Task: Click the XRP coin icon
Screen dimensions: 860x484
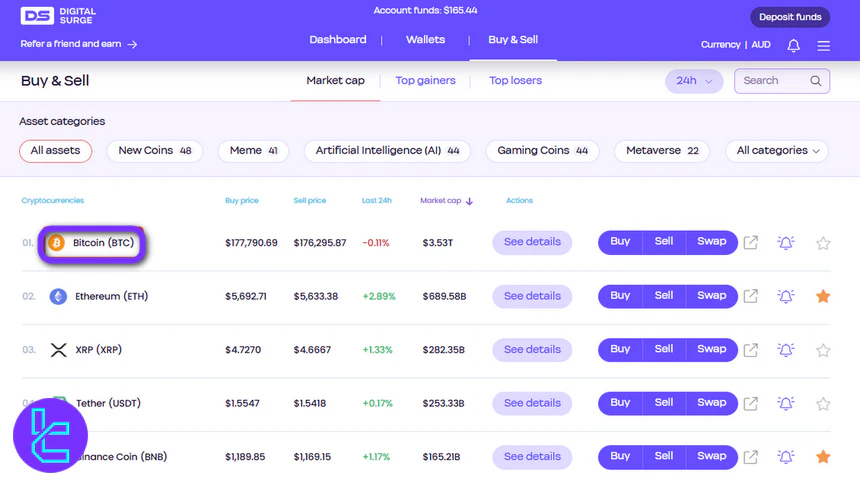Action: (58, 350)
